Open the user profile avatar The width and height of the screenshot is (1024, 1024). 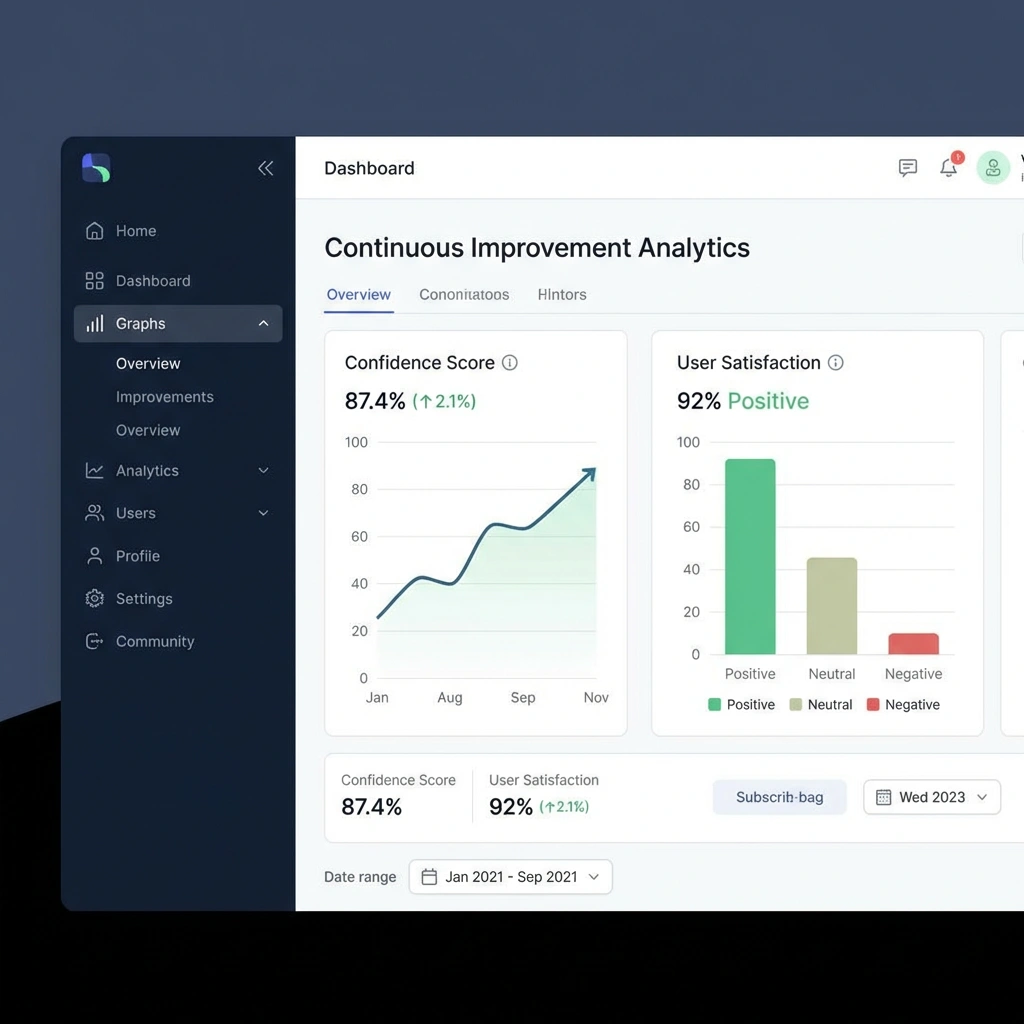pos(992,167)
